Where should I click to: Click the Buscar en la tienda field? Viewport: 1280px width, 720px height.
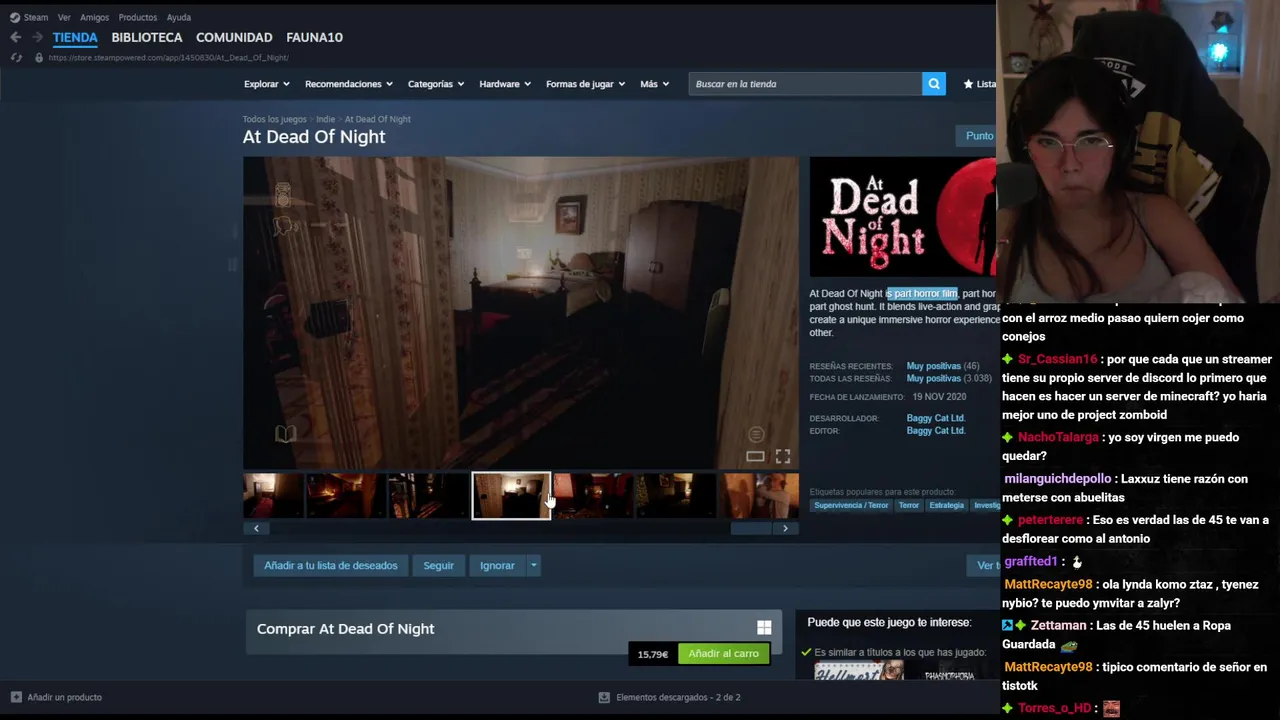[805, 84]
